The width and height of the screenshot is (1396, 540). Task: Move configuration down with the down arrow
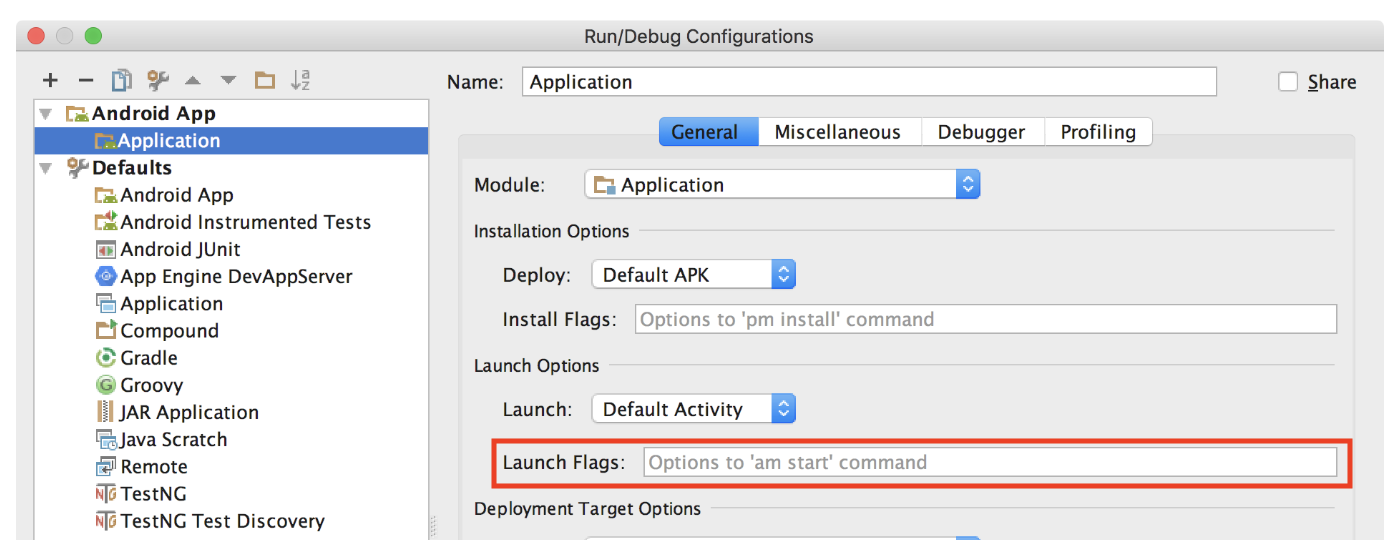229,81
